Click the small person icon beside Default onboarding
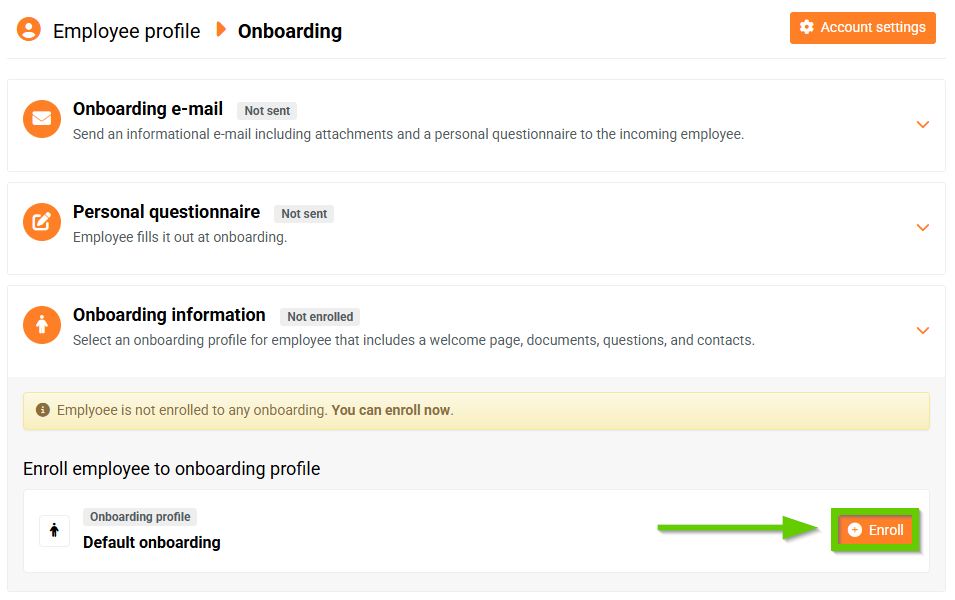The height and width of the screenshot is (600, 955). [54, 531]
